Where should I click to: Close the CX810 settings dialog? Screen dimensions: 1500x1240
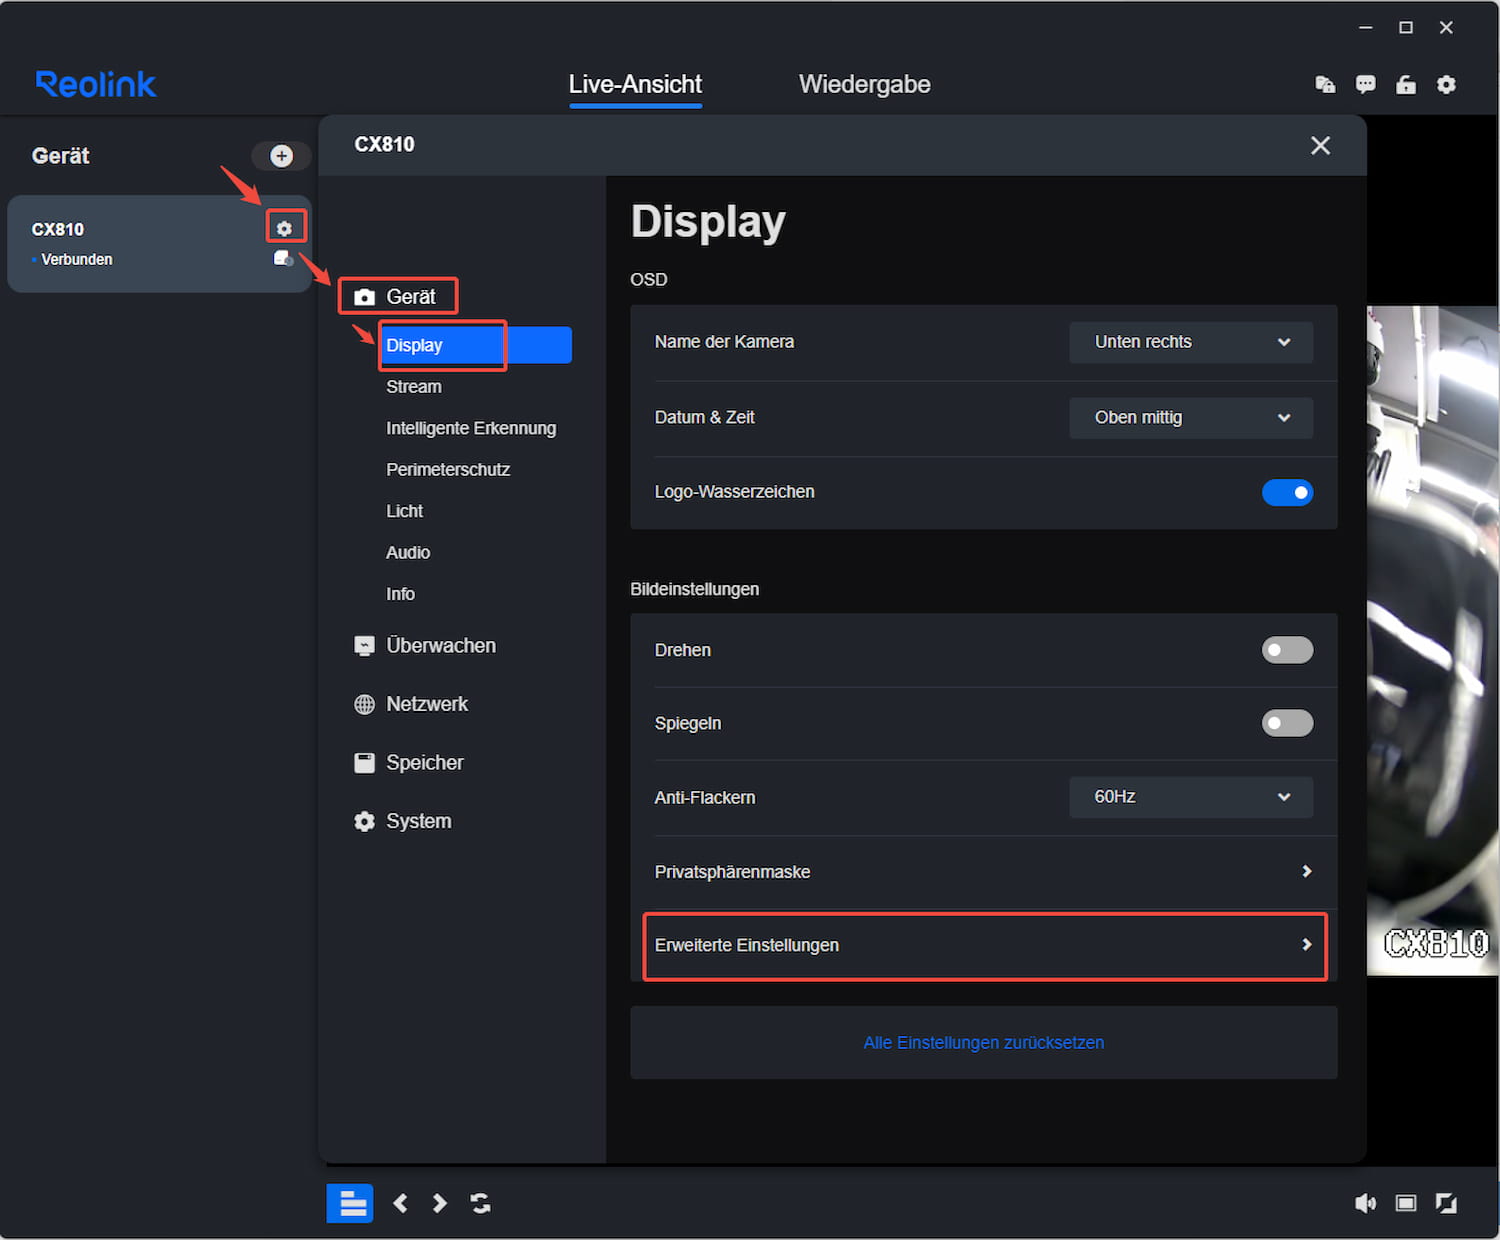1320,146
